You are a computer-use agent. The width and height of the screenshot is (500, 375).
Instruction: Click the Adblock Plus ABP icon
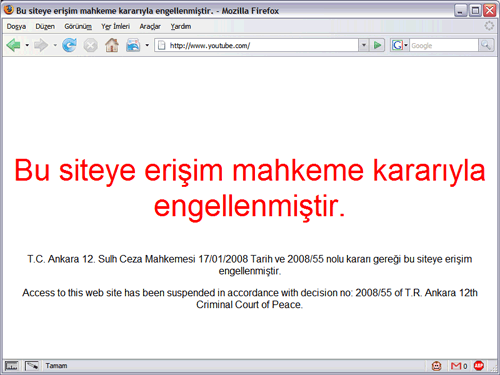[x=479, y=366]
